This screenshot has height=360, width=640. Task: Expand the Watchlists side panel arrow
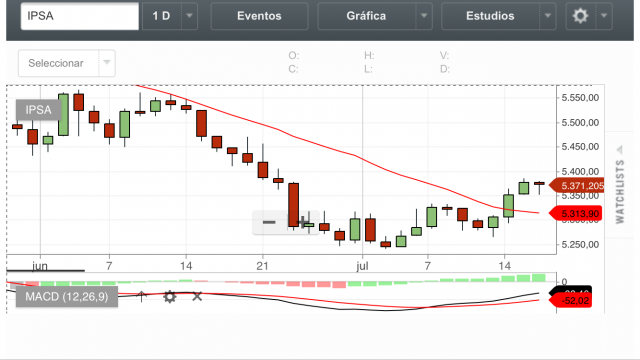pos(620,150)
